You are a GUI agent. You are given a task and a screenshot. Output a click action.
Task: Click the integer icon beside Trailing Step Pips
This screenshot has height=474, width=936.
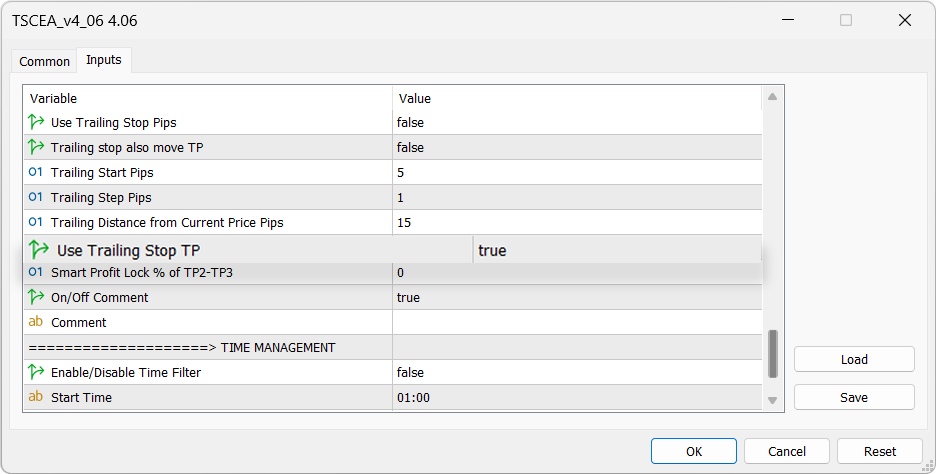(36, 197)
